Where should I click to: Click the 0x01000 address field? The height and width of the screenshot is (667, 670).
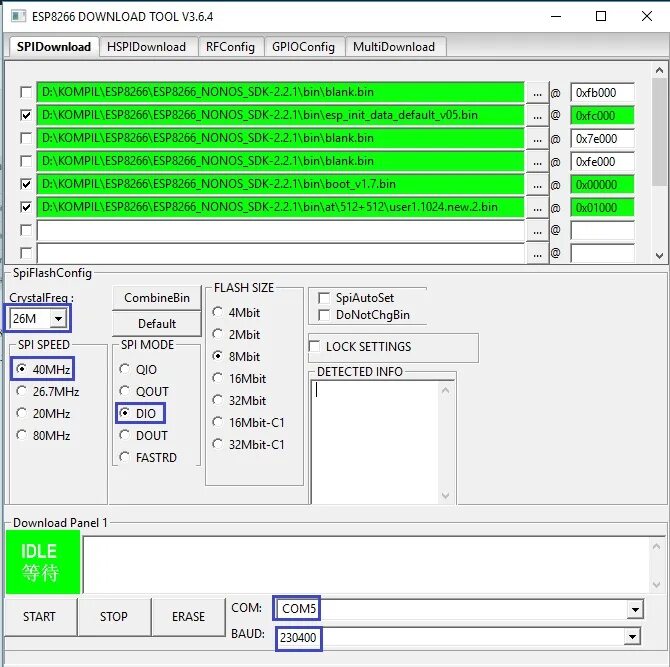point(602,208)
